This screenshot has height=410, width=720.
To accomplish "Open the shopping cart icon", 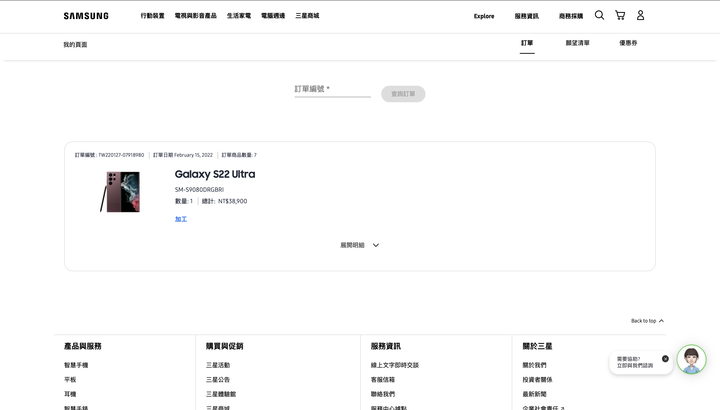I will (x=620, y=15).
